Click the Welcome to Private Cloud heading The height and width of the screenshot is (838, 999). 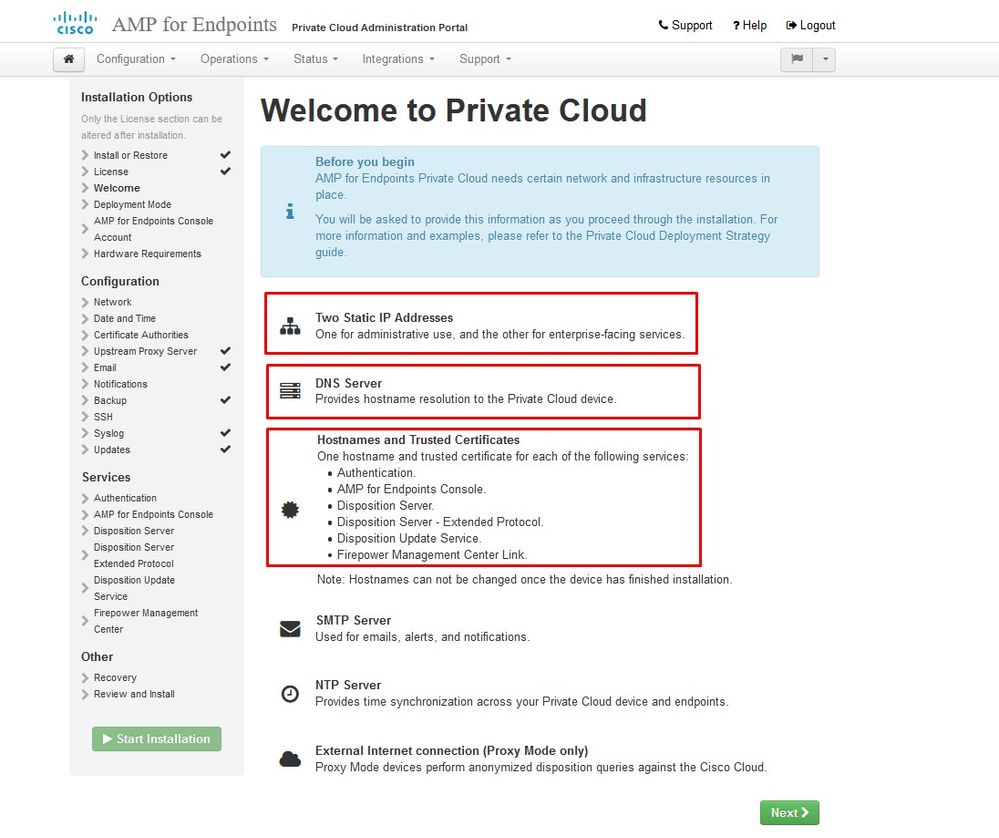pos(454,110)
